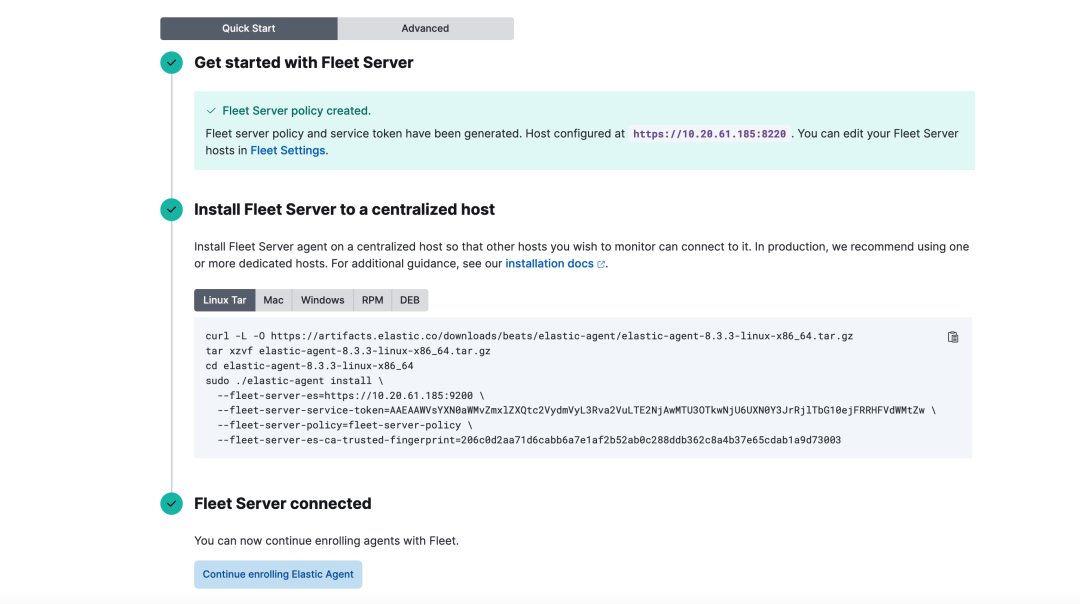Click the step checkmark for Install Fleet Server
1080x604 pixels.
click(172, 210)
